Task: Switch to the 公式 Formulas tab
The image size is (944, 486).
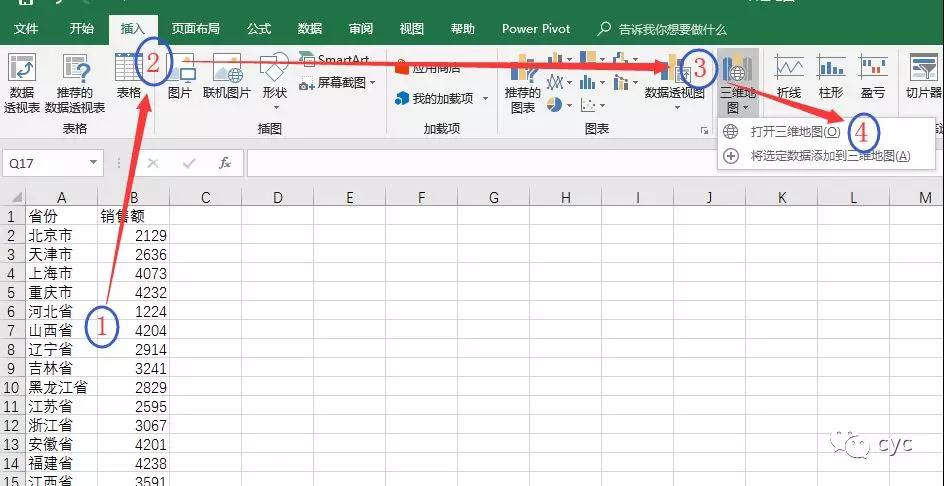Action: click(x=259, y=28)
